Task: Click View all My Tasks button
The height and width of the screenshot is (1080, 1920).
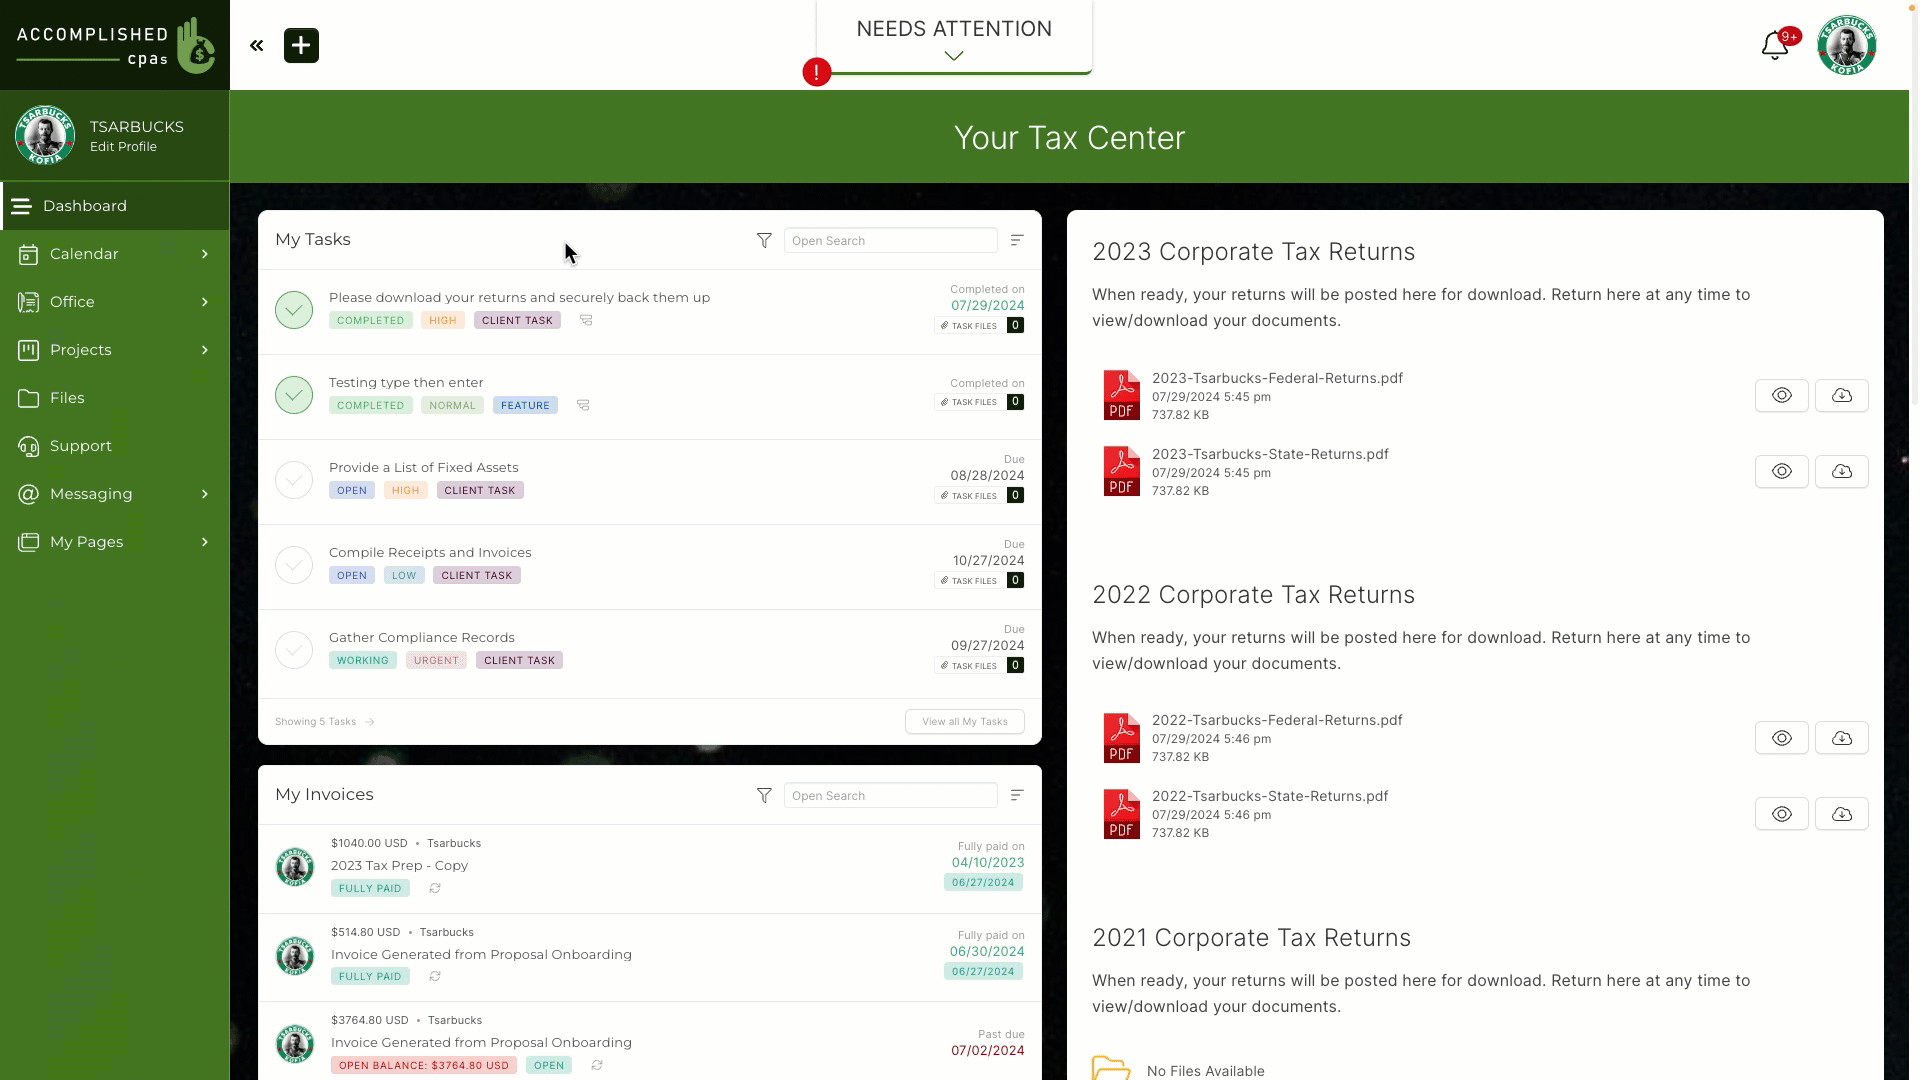Action: 964,720
